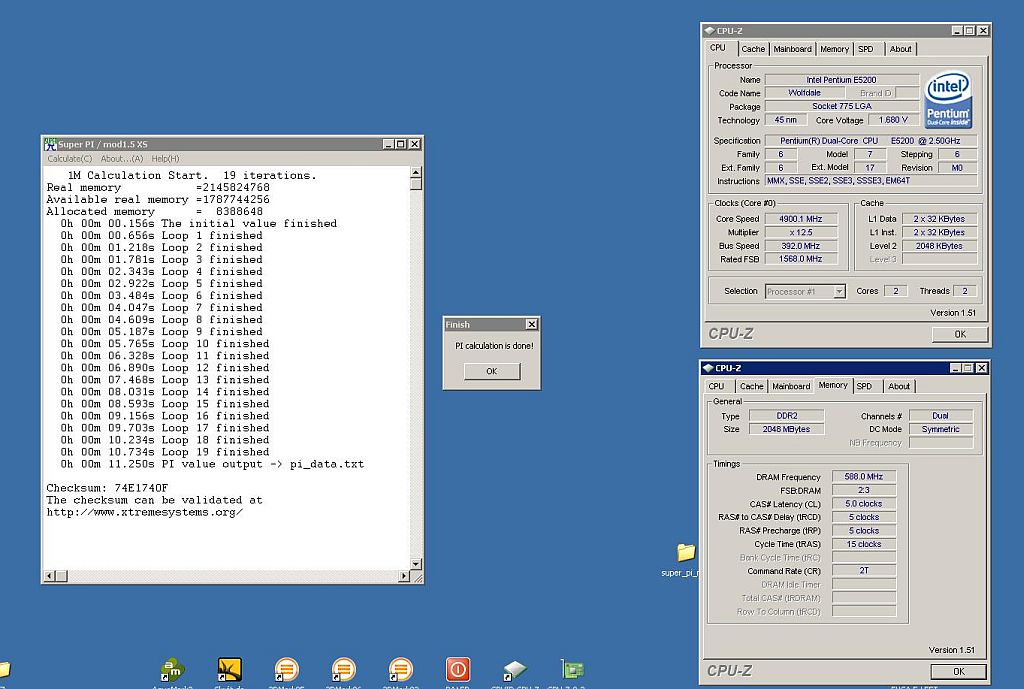Open the About...(A) menu in Super PI
This screenshot has height=689, width=1024.
(122, 159)
